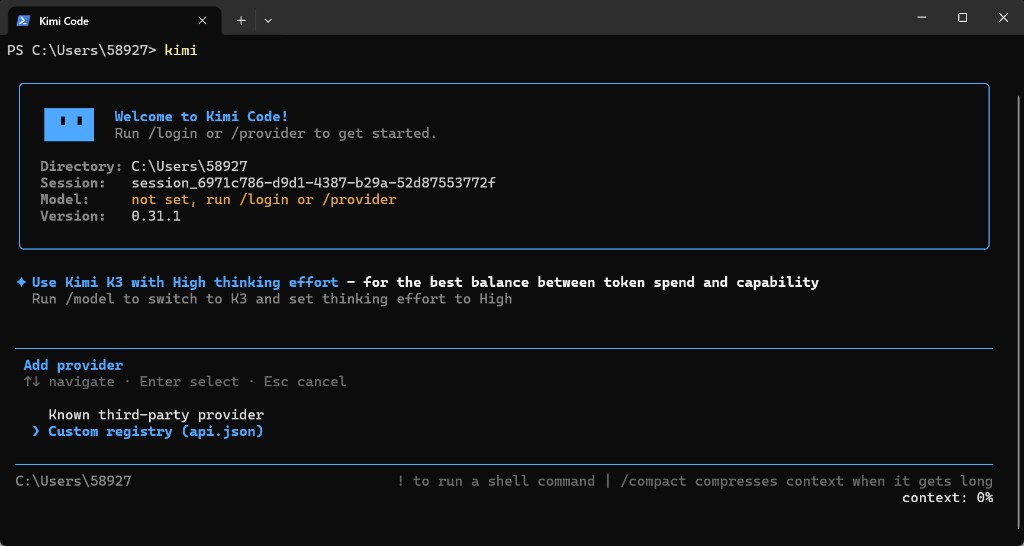Select 'Known third-party provider' option
Screen dimensions: 1024x546
156,415
